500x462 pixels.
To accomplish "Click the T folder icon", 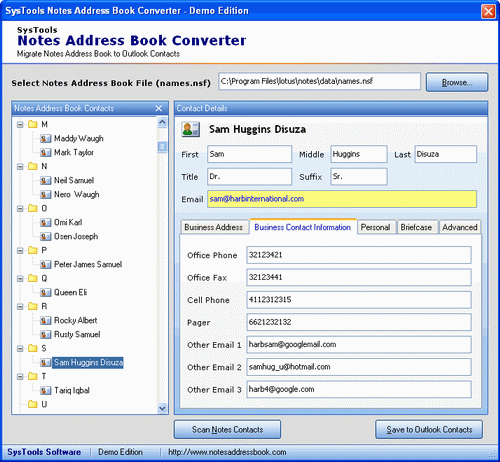I will click(33, 376).
